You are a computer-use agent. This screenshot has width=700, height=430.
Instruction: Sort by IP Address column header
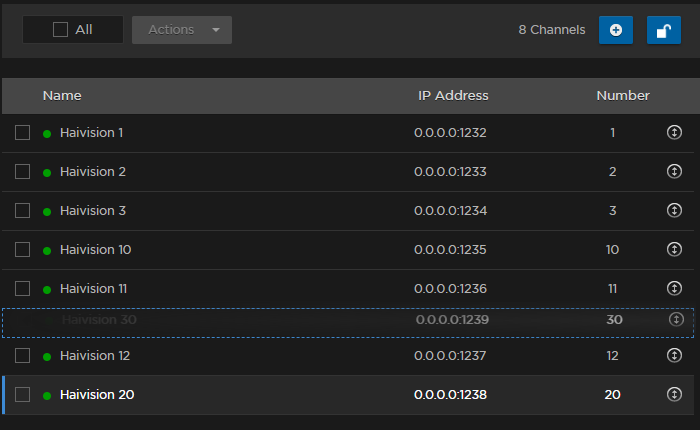coord(453,96)
